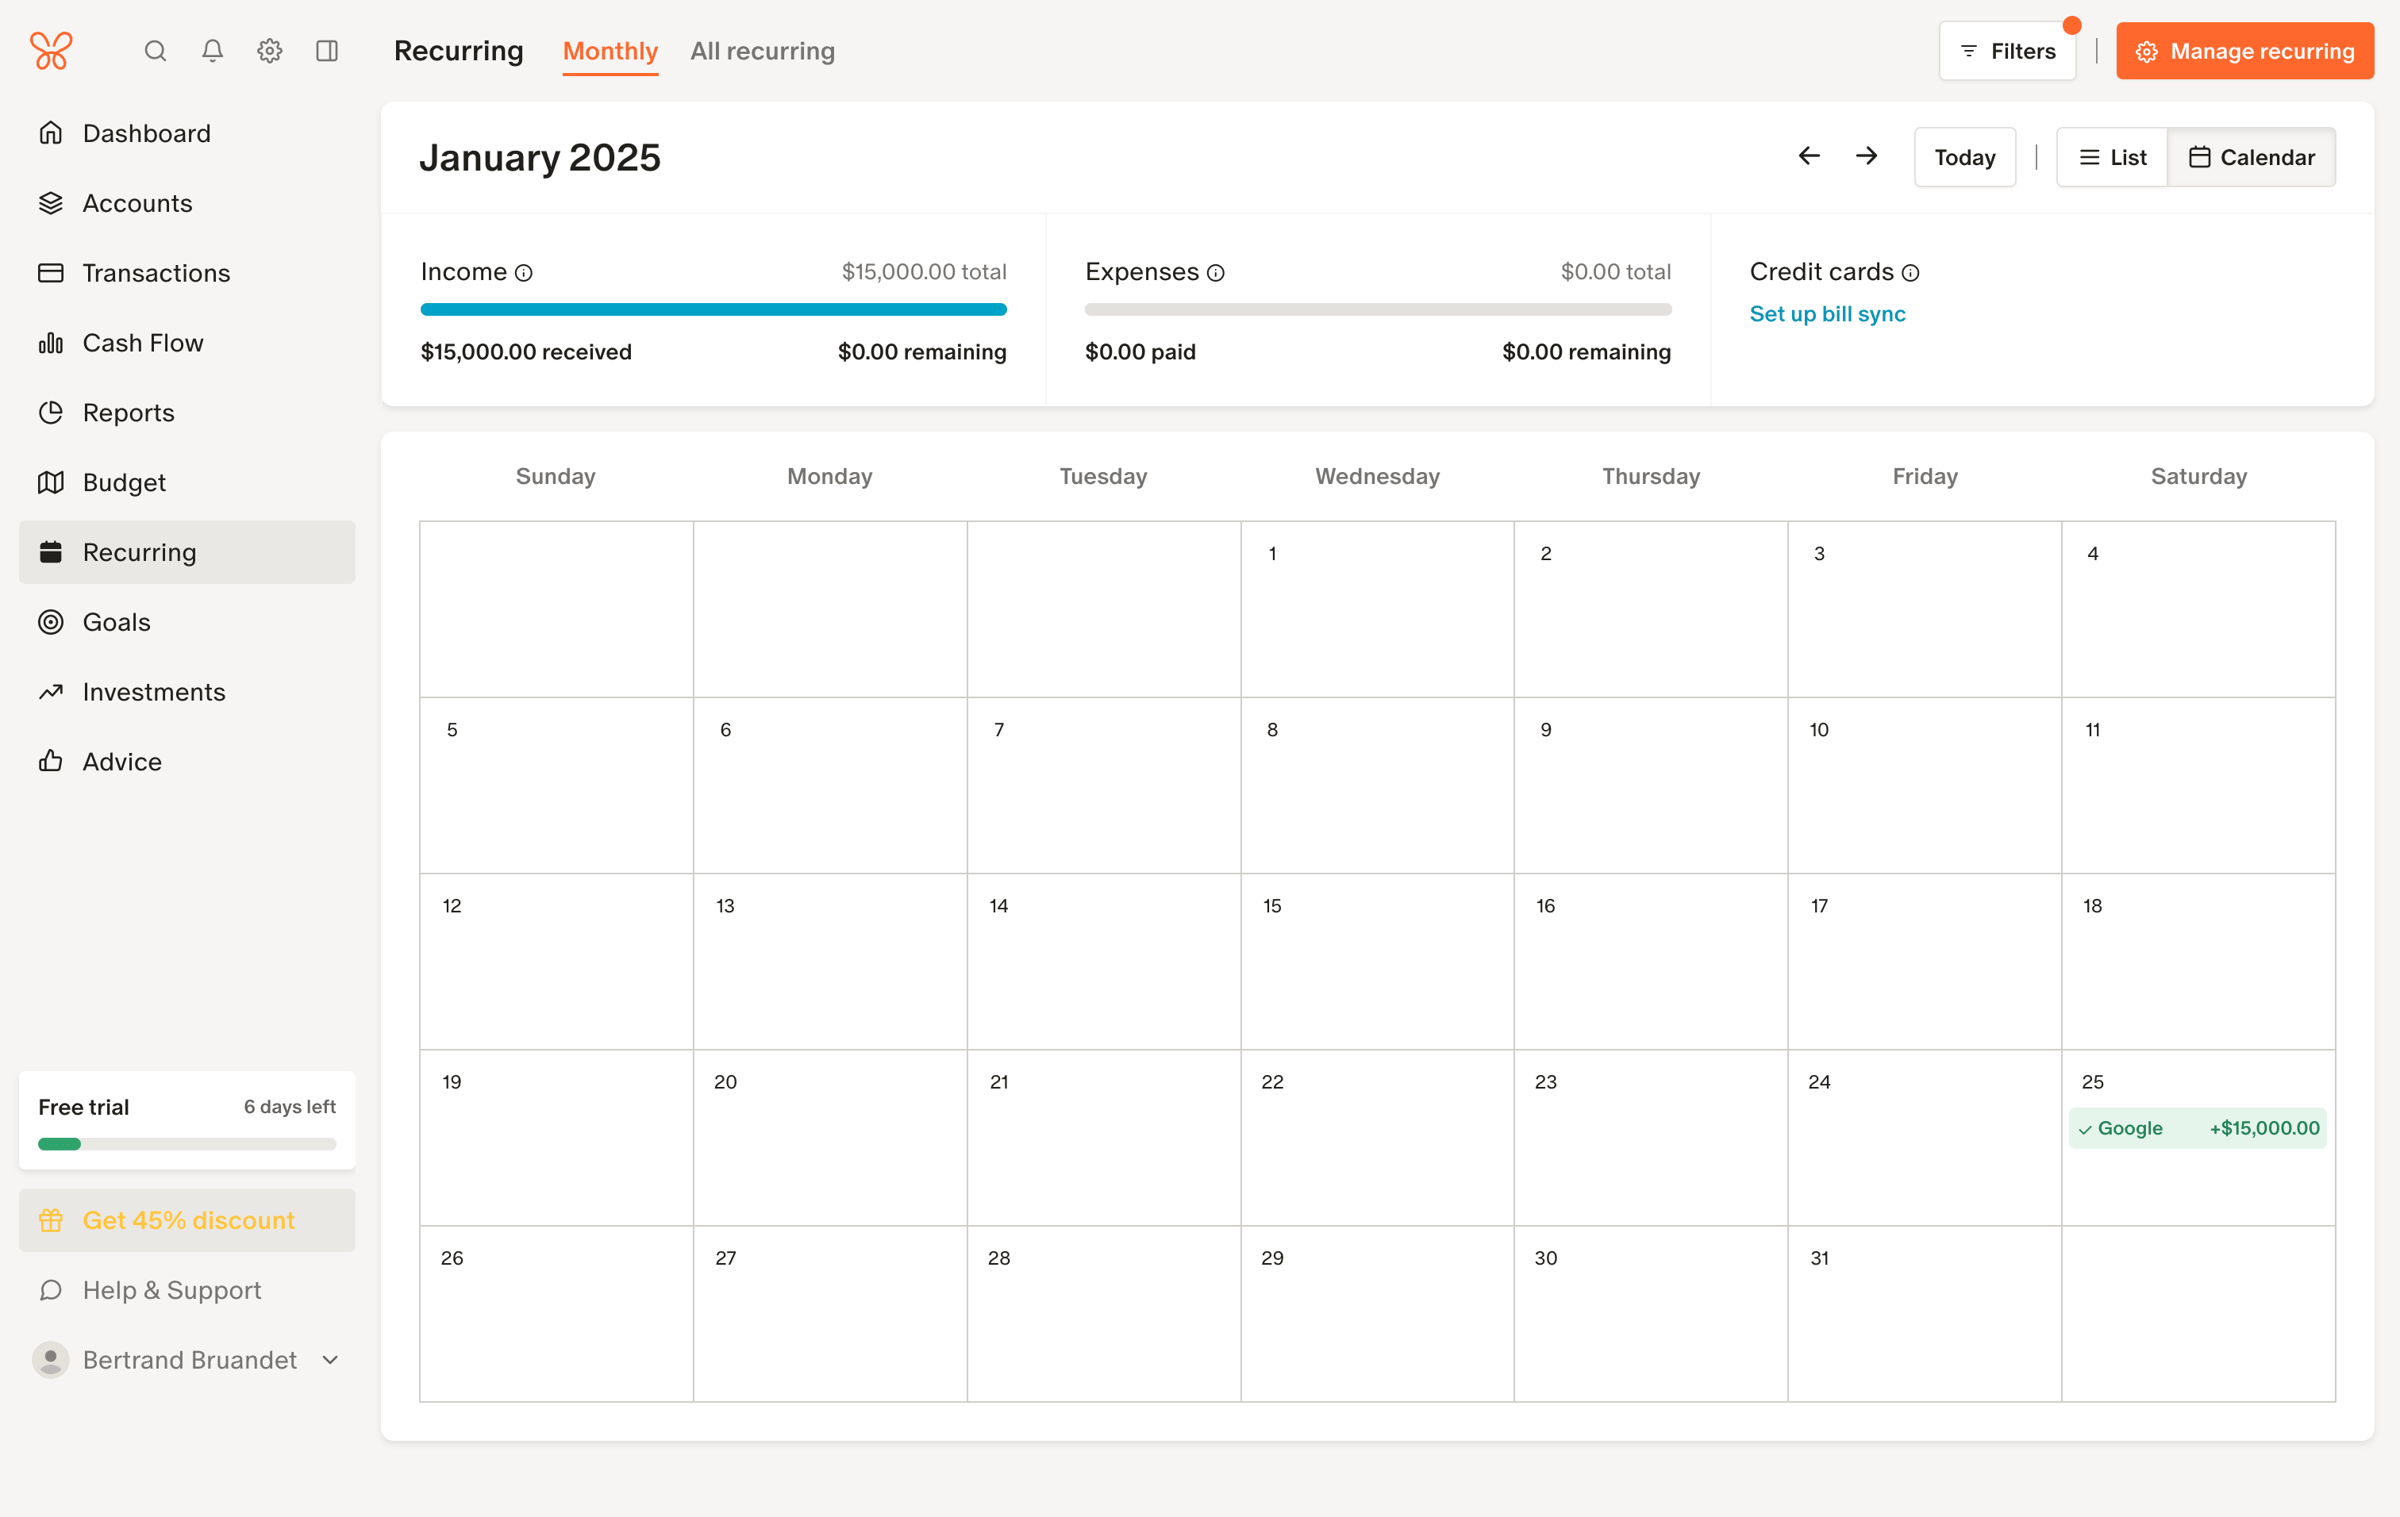The image size is (2400, 1517).
Task: Click the Free trial progress bar
Action: pyautogui.click(x=187, y=1144)
